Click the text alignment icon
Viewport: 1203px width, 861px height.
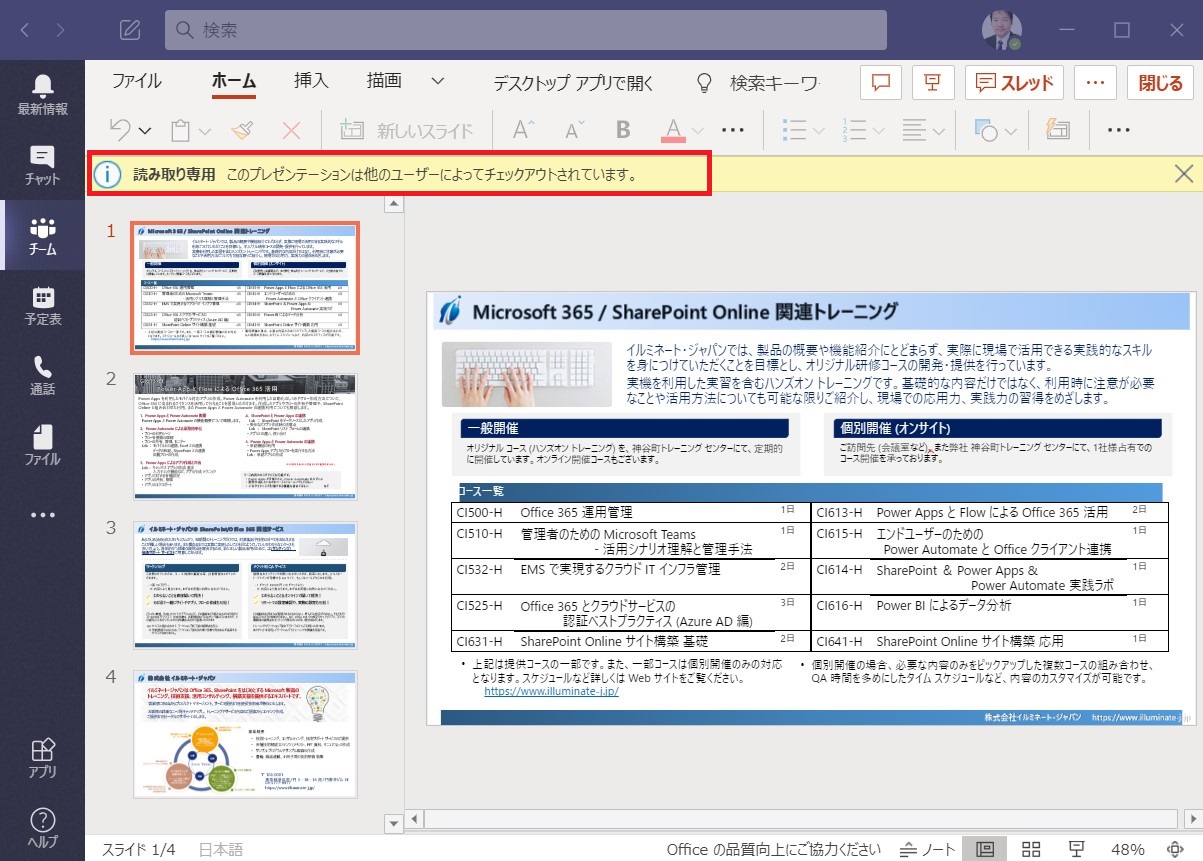pyautogui.click(x=913, y=130)
